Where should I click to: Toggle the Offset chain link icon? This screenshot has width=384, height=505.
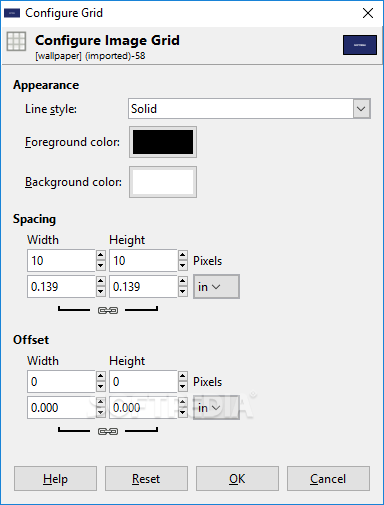click(x=108, y=431)
